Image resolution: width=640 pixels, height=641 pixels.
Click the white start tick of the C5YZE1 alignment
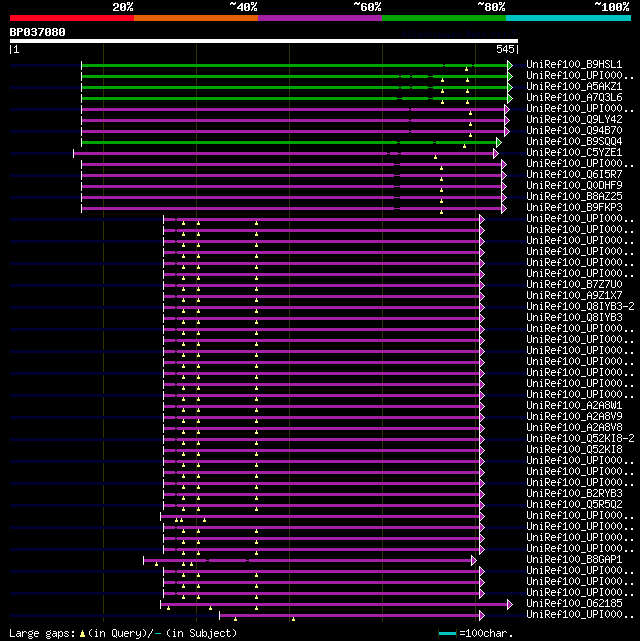point(74,153)
